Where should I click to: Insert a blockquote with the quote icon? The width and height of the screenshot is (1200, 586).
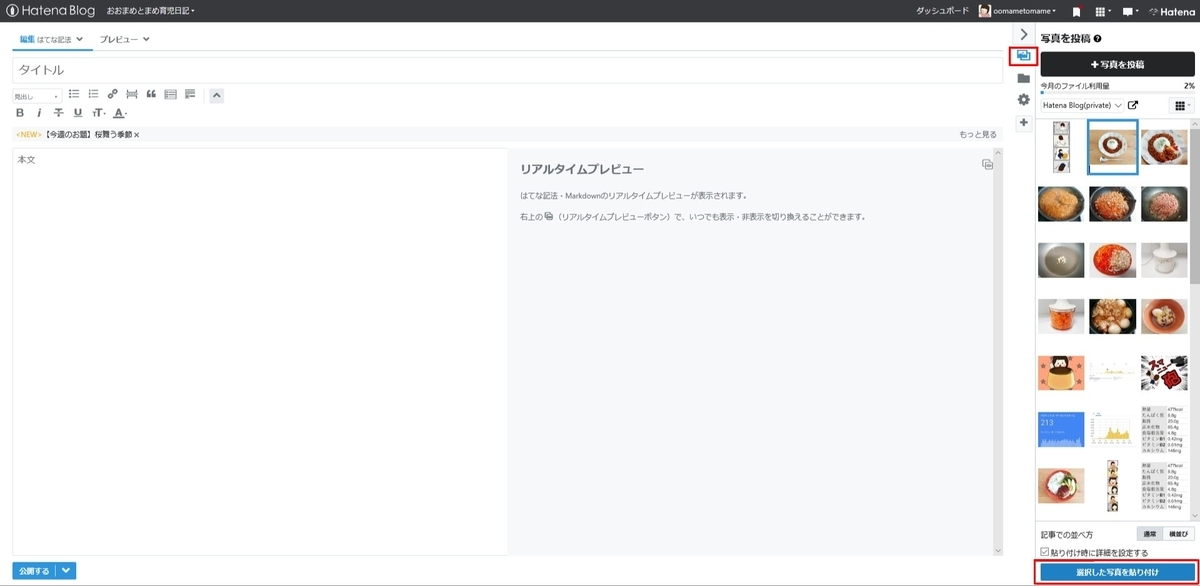coord(150,94)
